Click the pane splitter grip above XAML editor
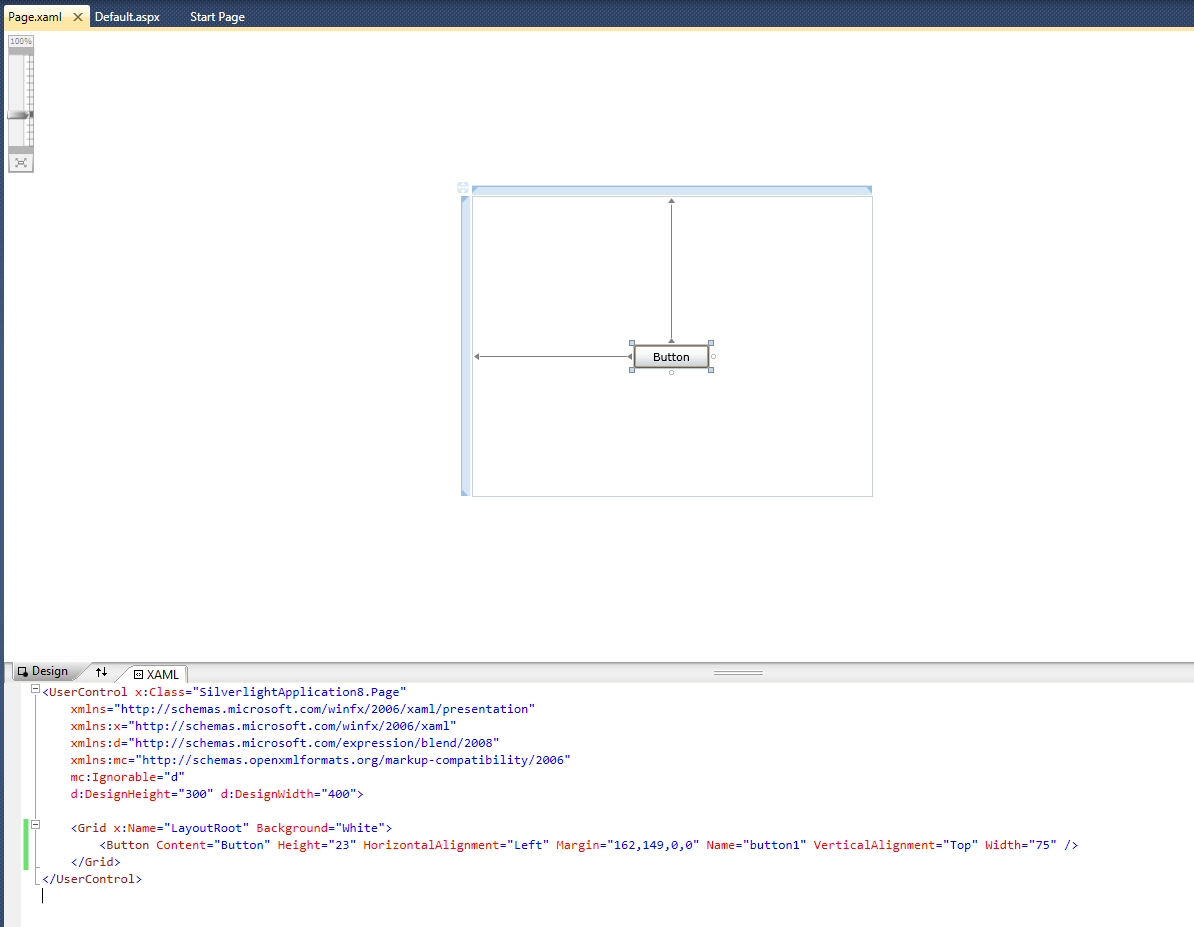Screen dimensions: 1194x927 pyautogui.click(x=738, y=673)
